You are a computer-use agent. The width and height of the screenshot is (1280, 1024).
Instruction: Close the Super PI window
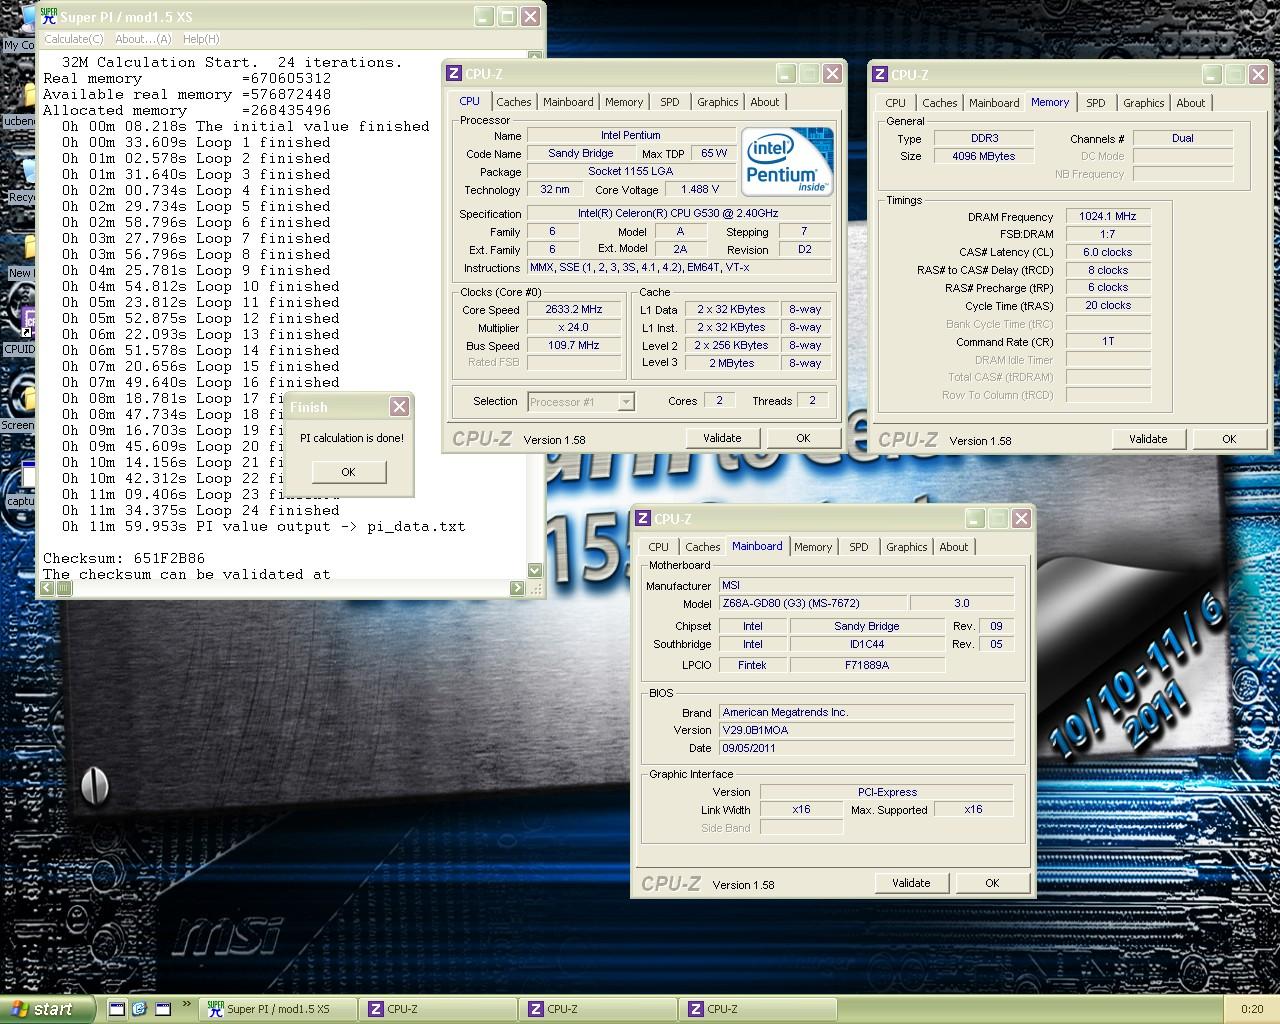coord(531,16)
